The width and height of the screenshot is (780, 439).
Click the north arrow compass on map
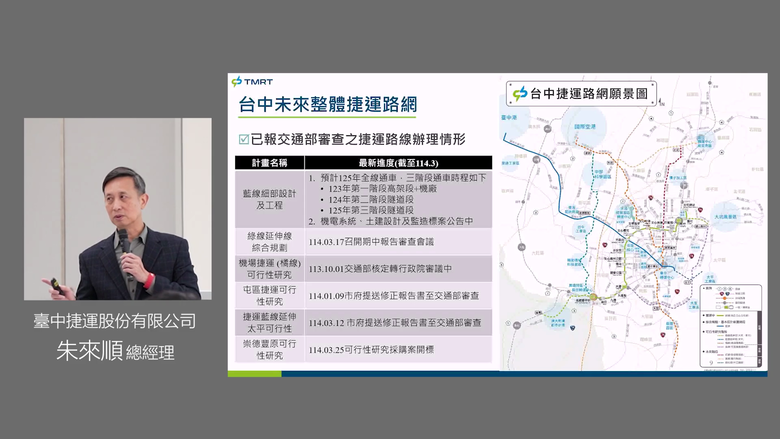(661, 102)
